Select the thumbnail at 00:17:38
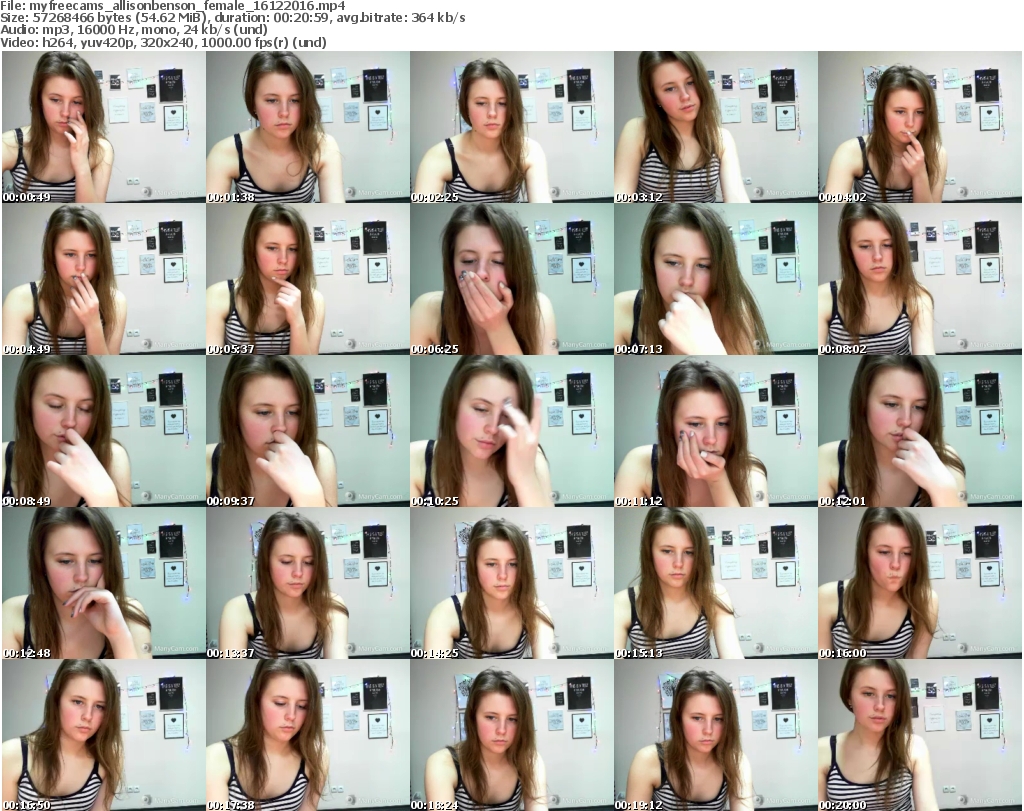This screenshot has height=811, width=1024. pos(308,735)
